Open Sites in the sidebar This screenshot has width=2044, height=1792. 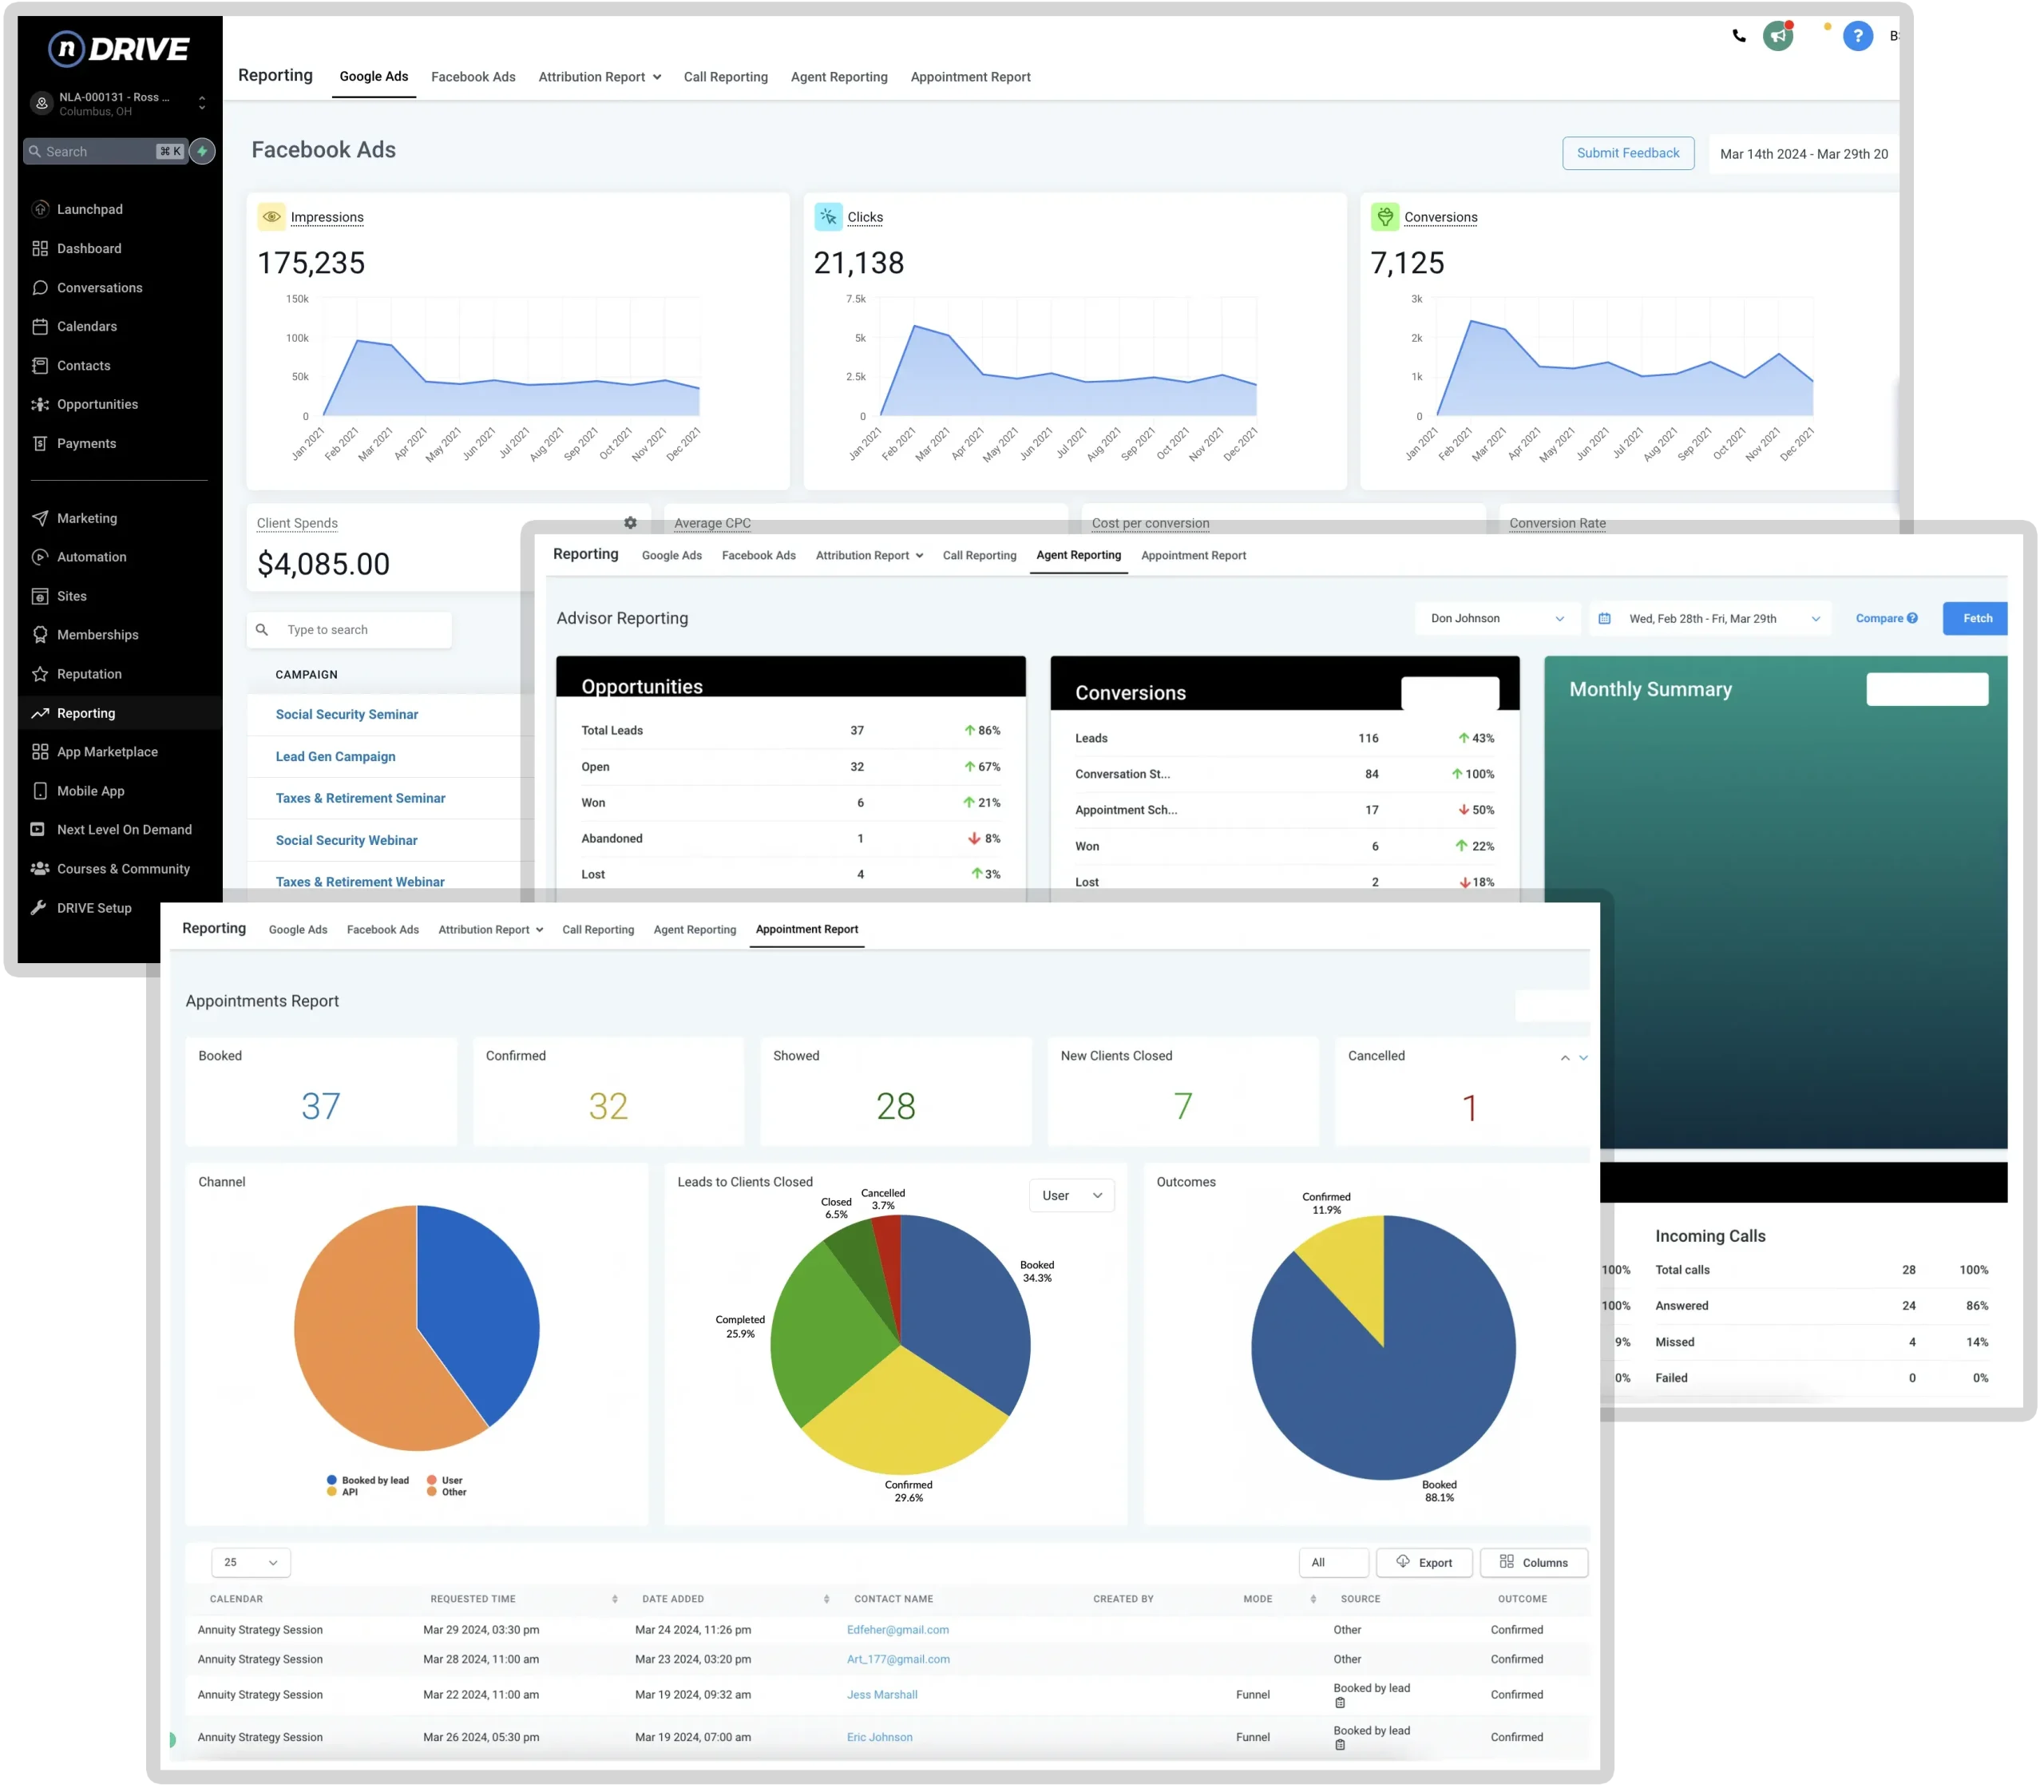pyautogui.click(x=71, y=596)
